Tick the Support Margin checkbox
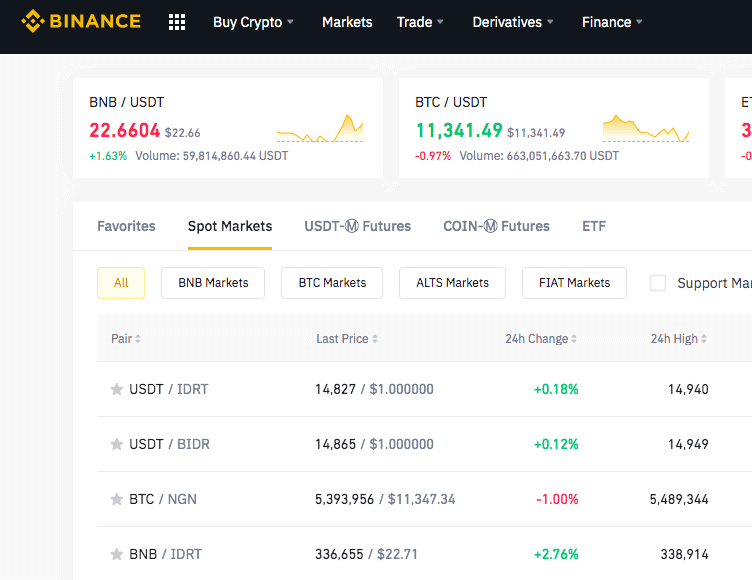 [658, 283]
